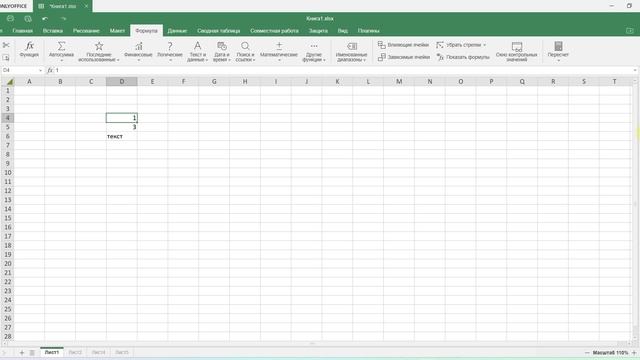
Task: Open Recently used functions star icon
Action: [99, 46]
